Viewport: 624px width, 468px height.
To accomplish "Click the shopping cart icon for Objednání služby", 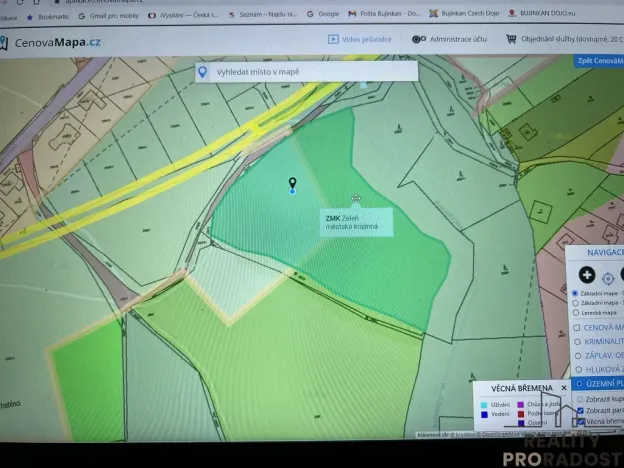I will pyautogui.click(x=511, y=40).
